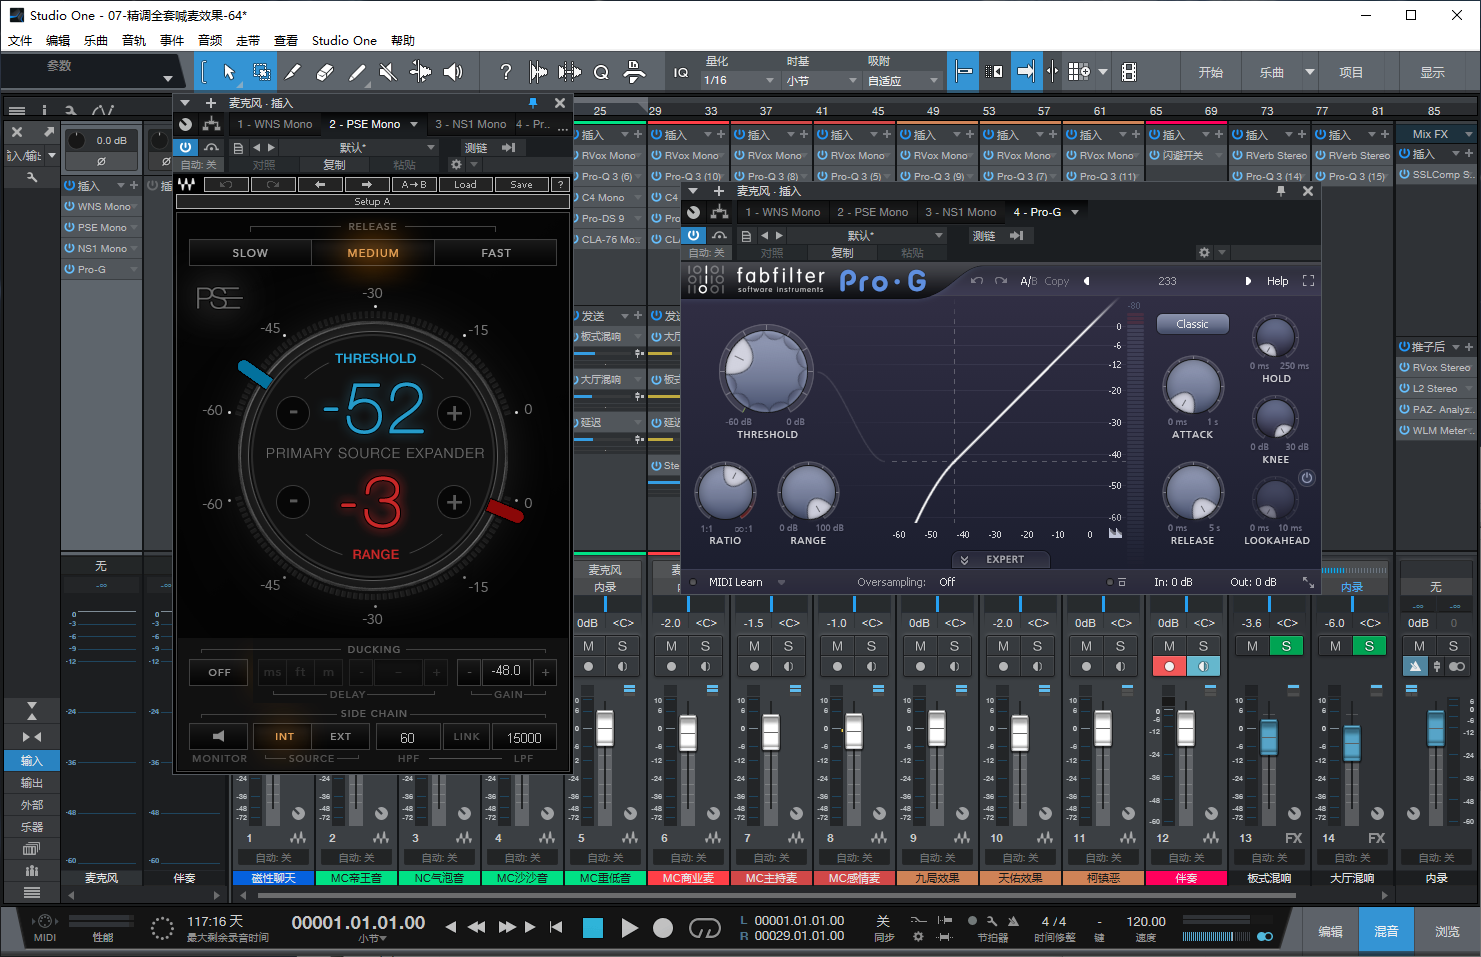Select the Eraser tool
The image size is (1481, 957).
(x=324, y=72)
